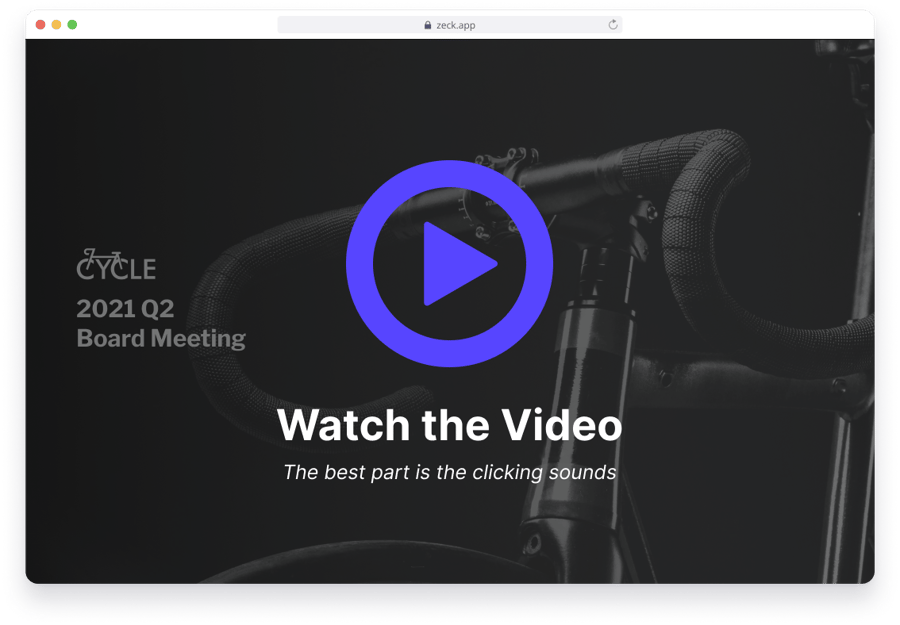
Task: Select the "2021 Q2" title line
Action: pyautogui.click(x=125, y=308)
